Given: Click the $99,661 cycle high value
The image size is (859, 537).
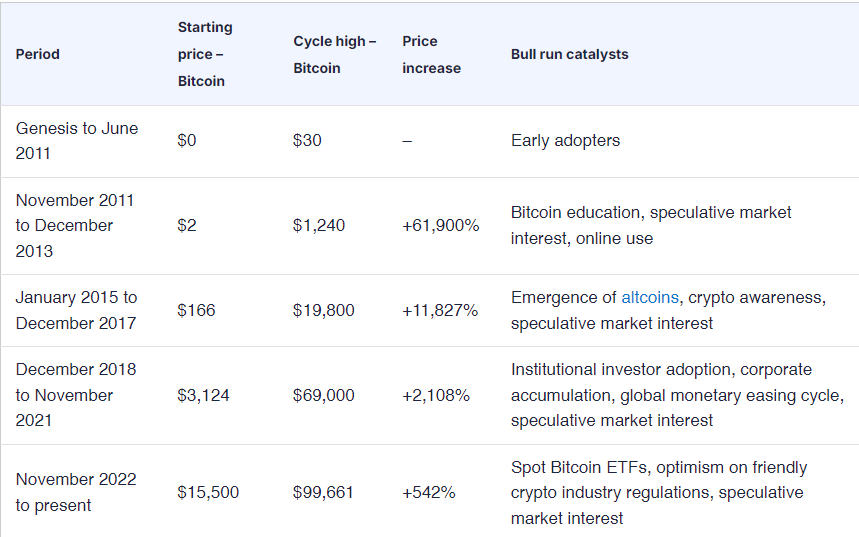Looking at the screenshot, I should [x=323, y=493].
